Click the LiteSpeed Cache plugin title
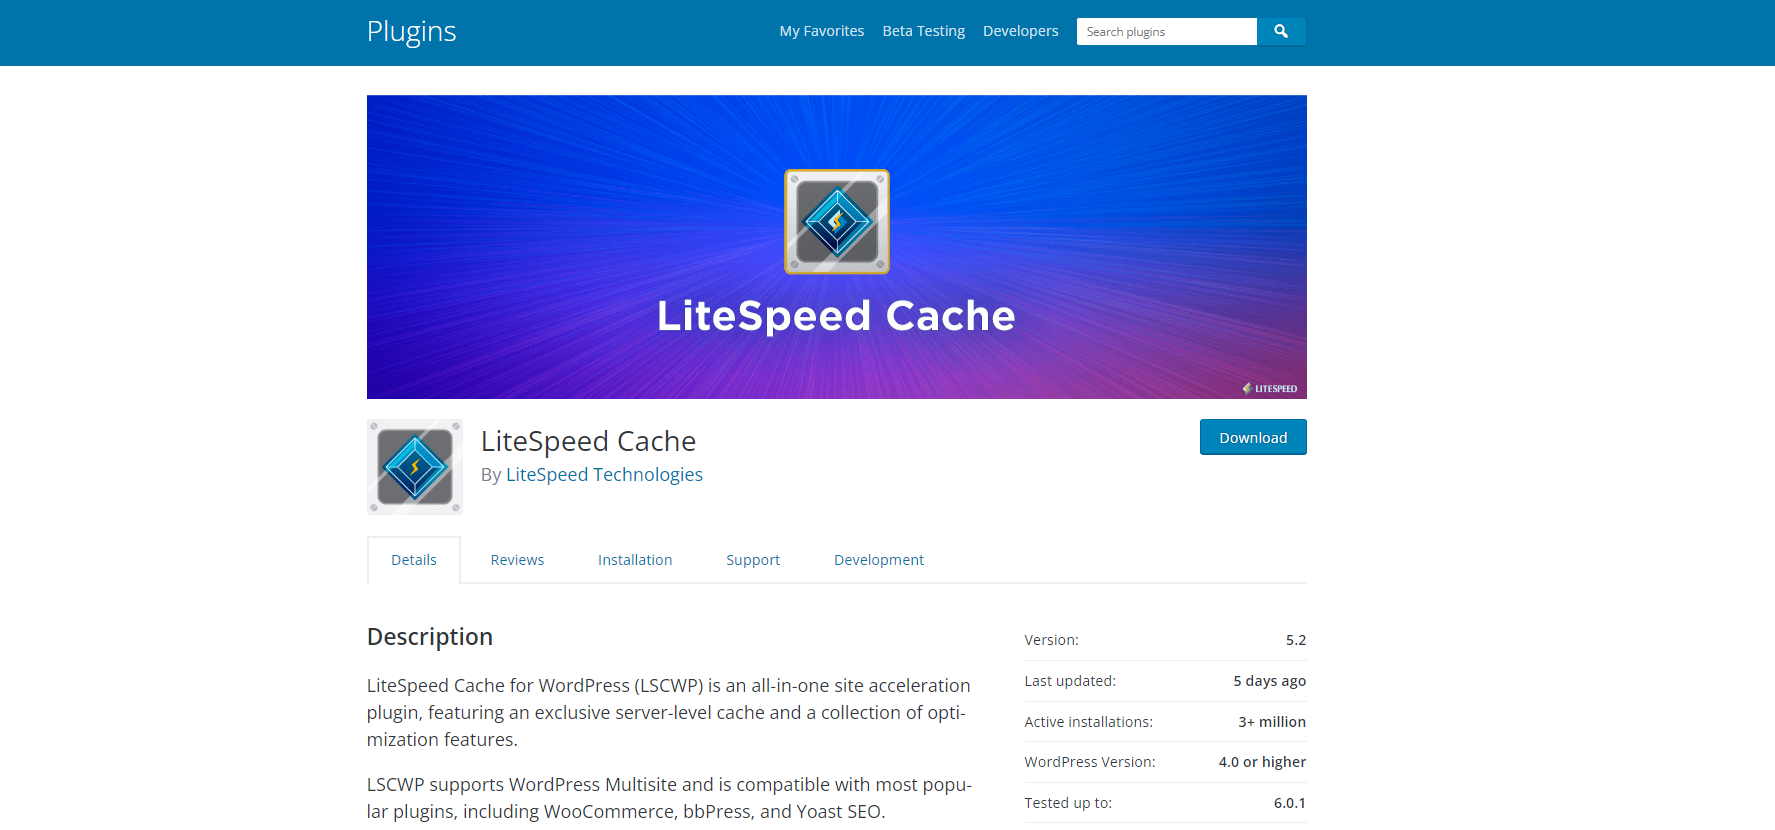This screenshot has width=1775, height=830. point(588,441)
